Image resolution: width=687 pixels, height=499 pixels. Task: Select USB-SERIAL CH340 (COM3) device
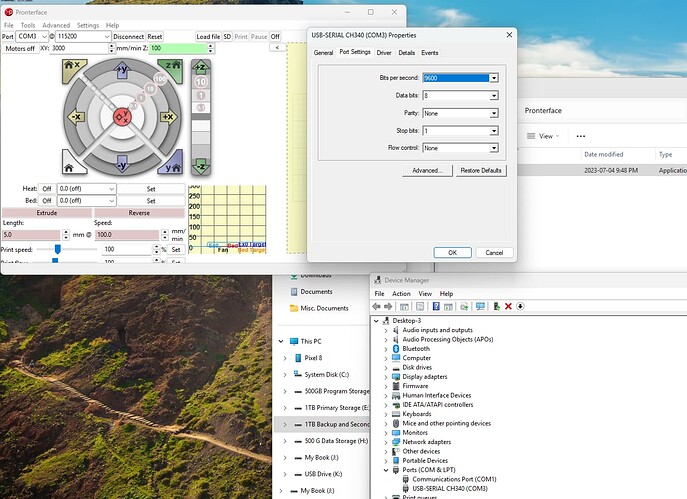click(450, 488)
